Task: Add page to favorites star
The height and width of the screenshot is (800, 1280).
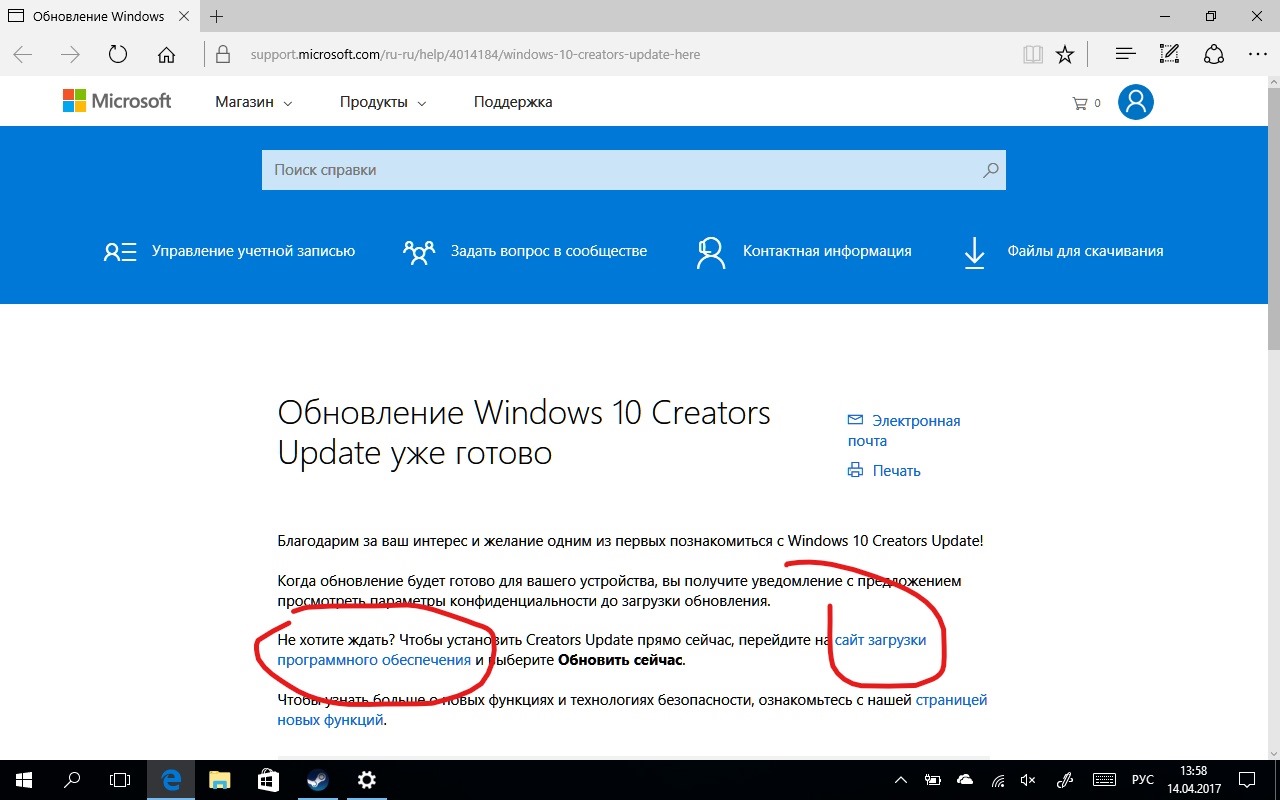Action: click(x=1065, y=54)
